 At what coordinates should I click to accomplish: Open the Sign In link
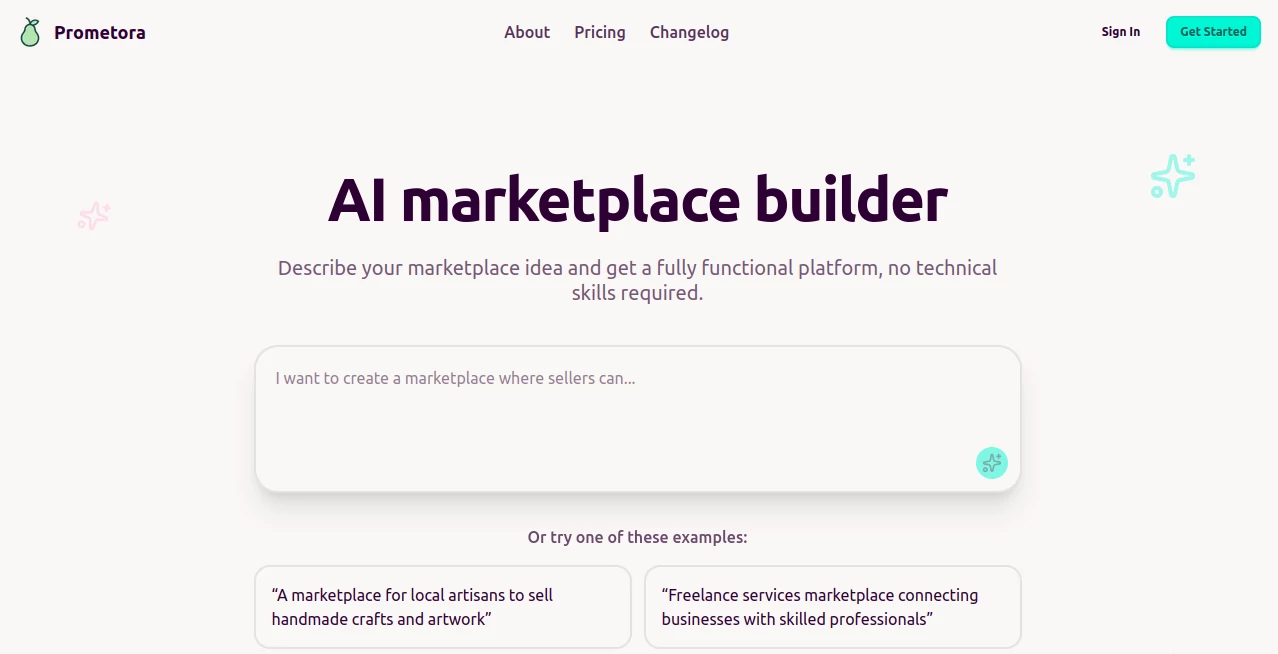point(1120,31)
